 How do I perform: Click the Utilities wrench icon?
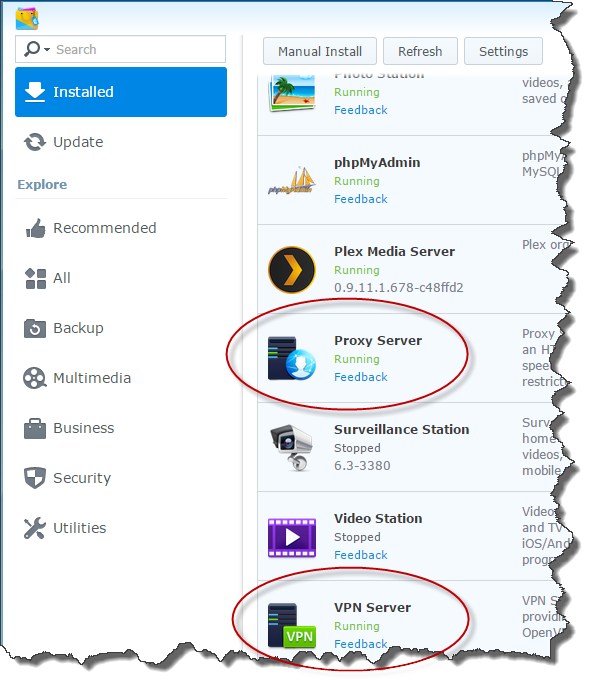[35, 528]
